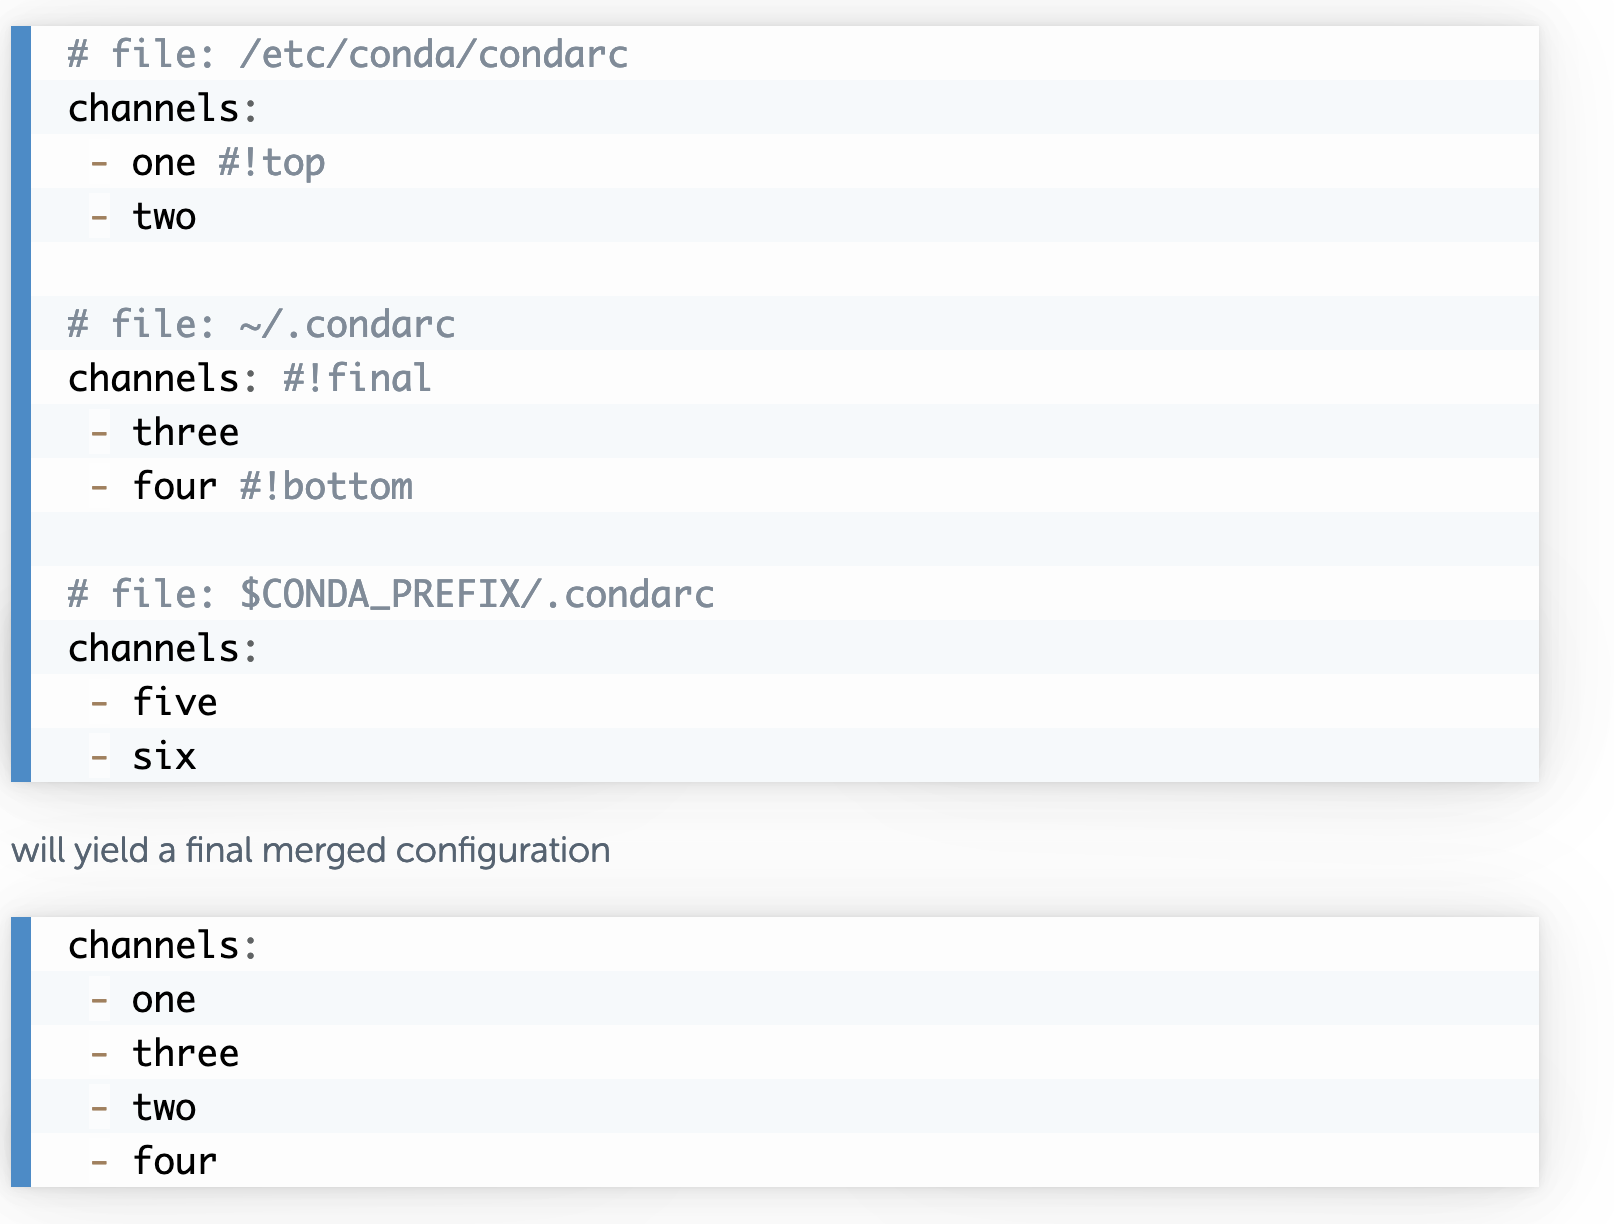Viewport: 1614px width, 1224px height.
Task: Click 'channels:' key under $CONDA_PREFIX file
Action: [164, 648]
